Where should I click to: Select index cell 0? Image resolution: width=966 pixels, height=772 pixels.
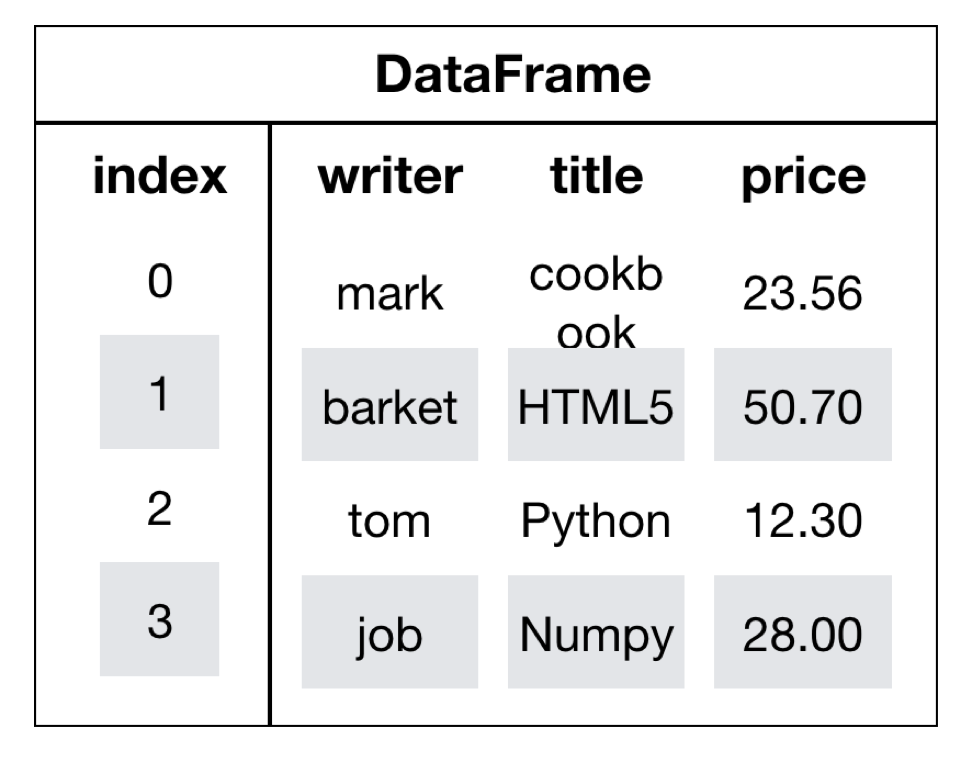(160, 282)
